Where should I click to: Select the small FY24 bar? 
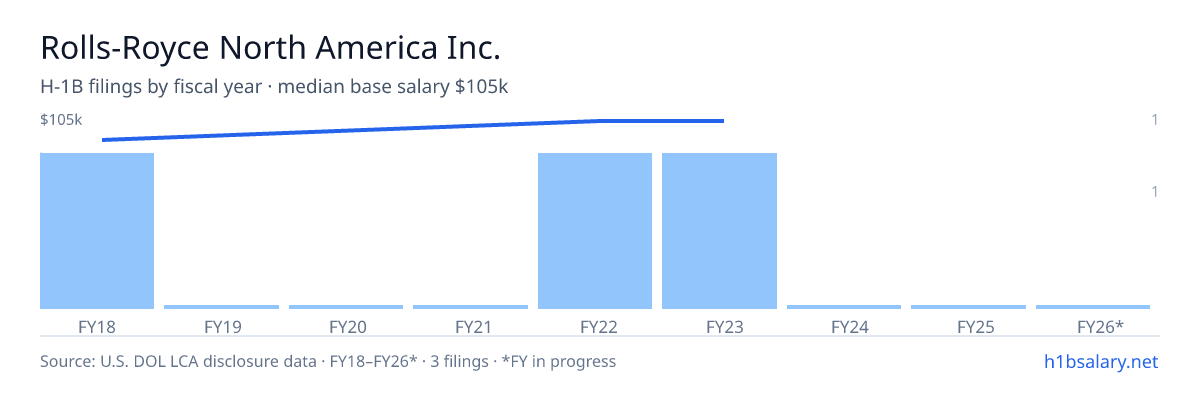coord(844,307)
